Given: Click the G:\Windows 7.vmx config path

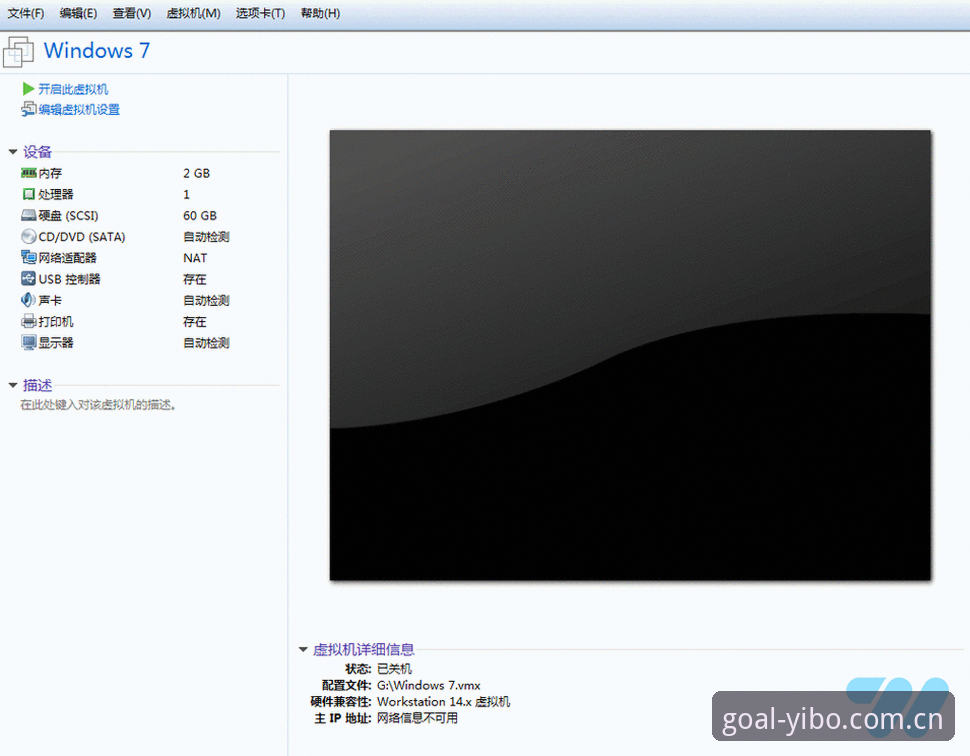Looking at the screenshot, I should click(429, 685).
